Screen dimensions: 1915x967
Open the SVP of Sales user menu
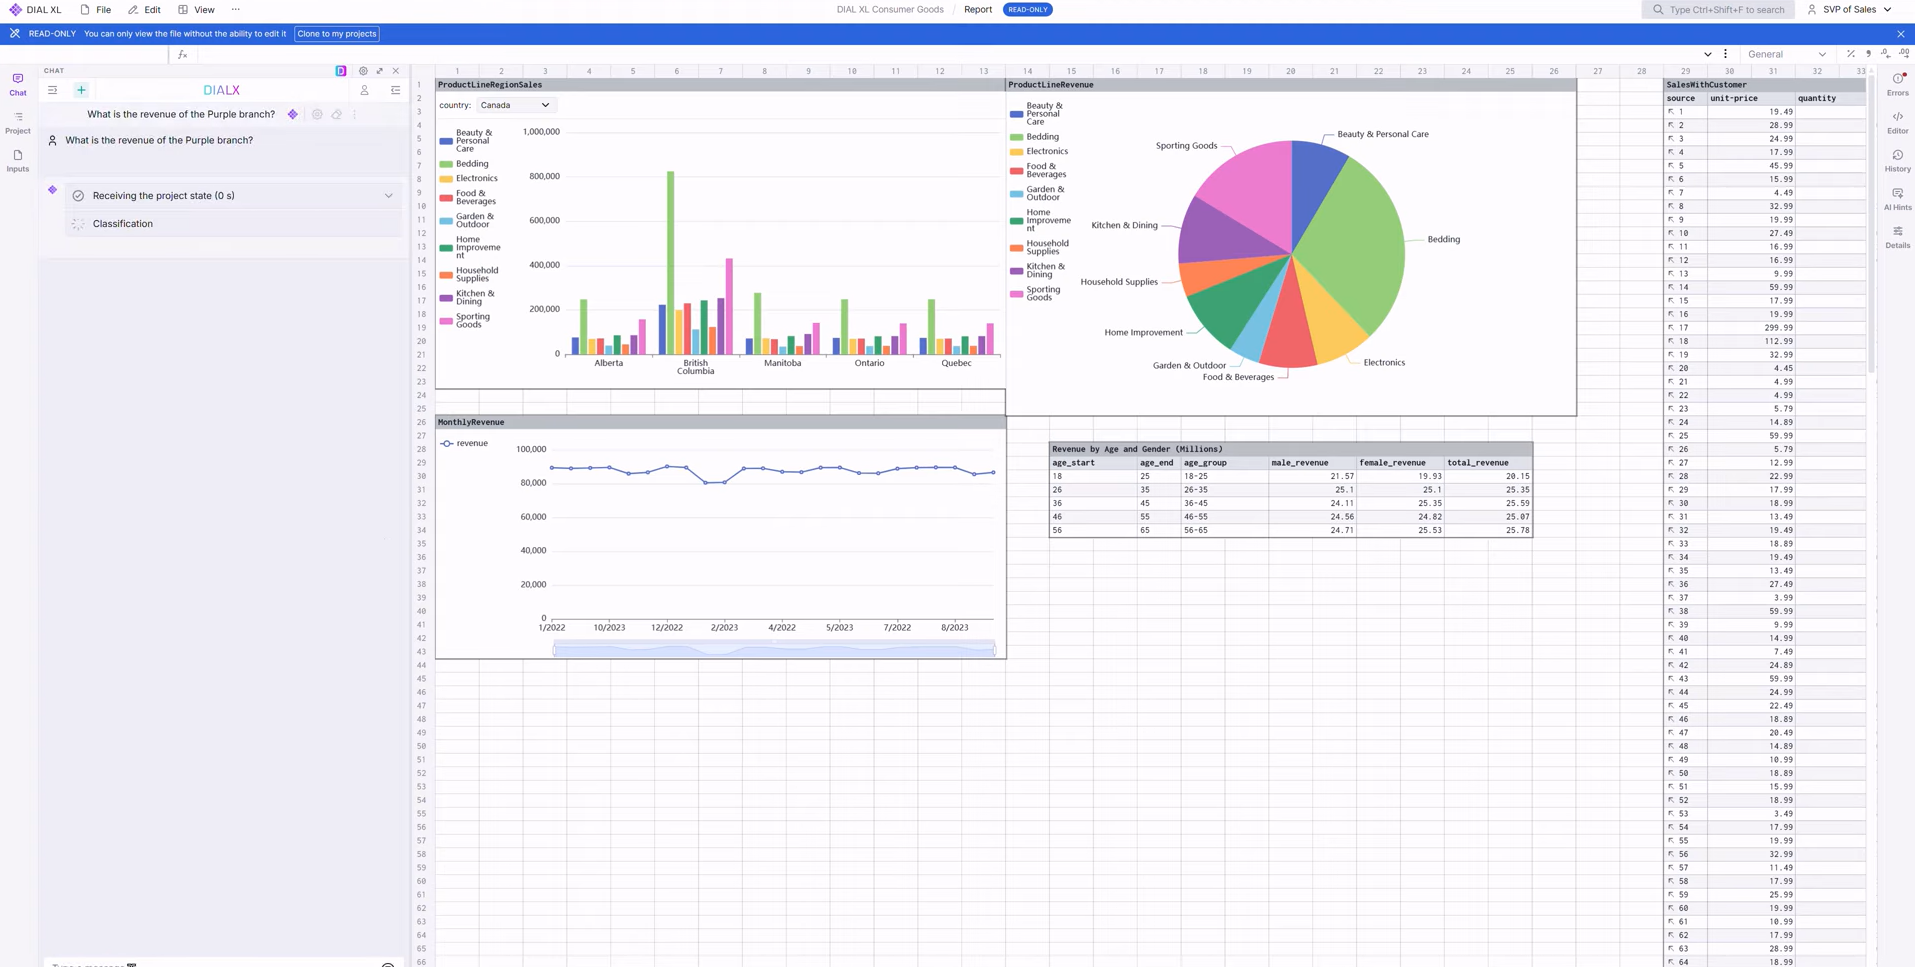pyautogui.click(x=1849, y=10)
